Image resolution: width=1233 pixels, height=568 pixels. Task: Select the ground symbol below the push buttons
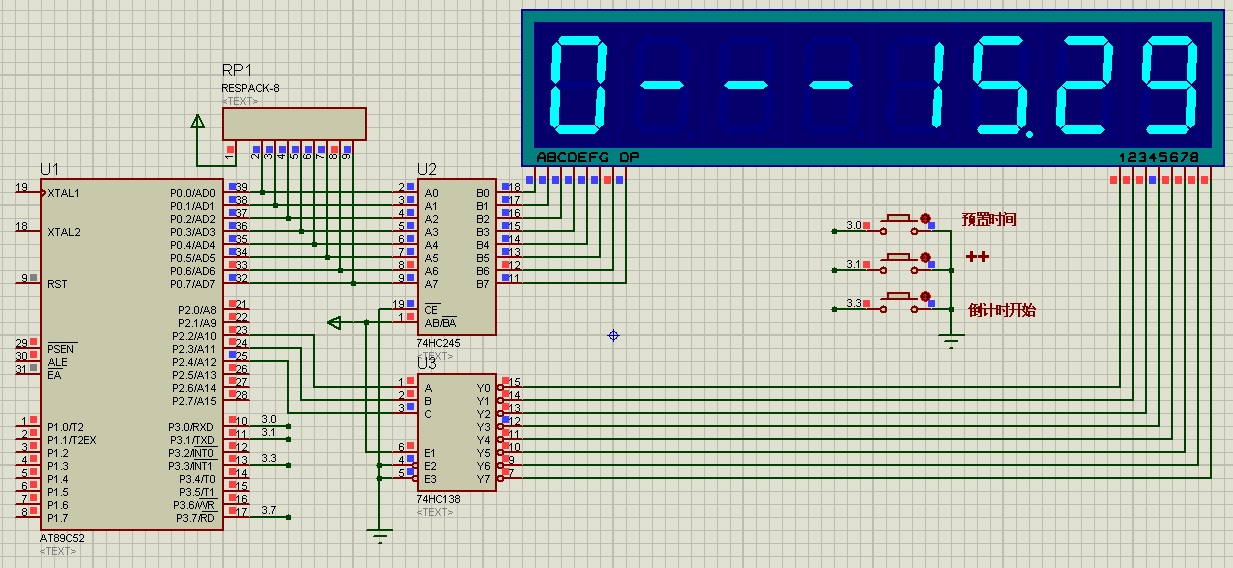pyautogui.click(x=952, y=341)
